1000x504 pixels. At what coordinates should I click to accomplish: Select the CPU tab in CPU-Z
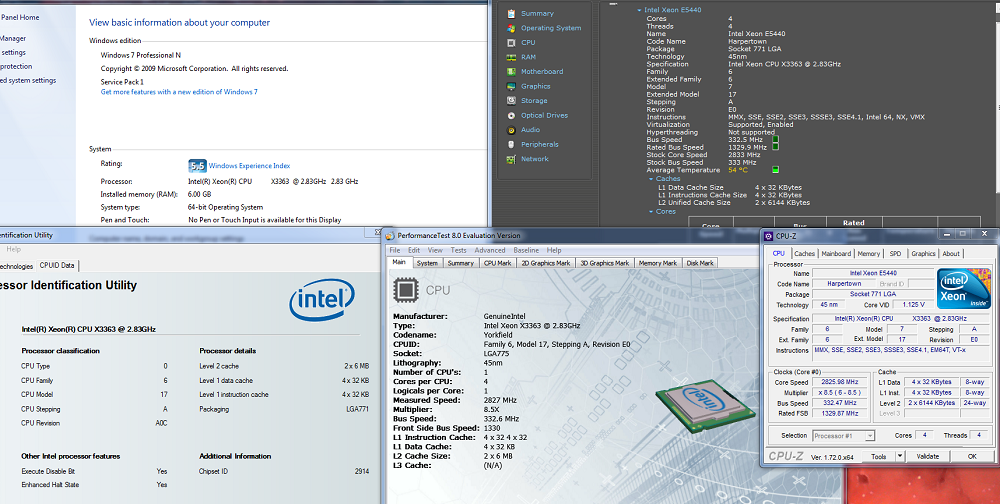pyautogui.click(x=779, y=253)
